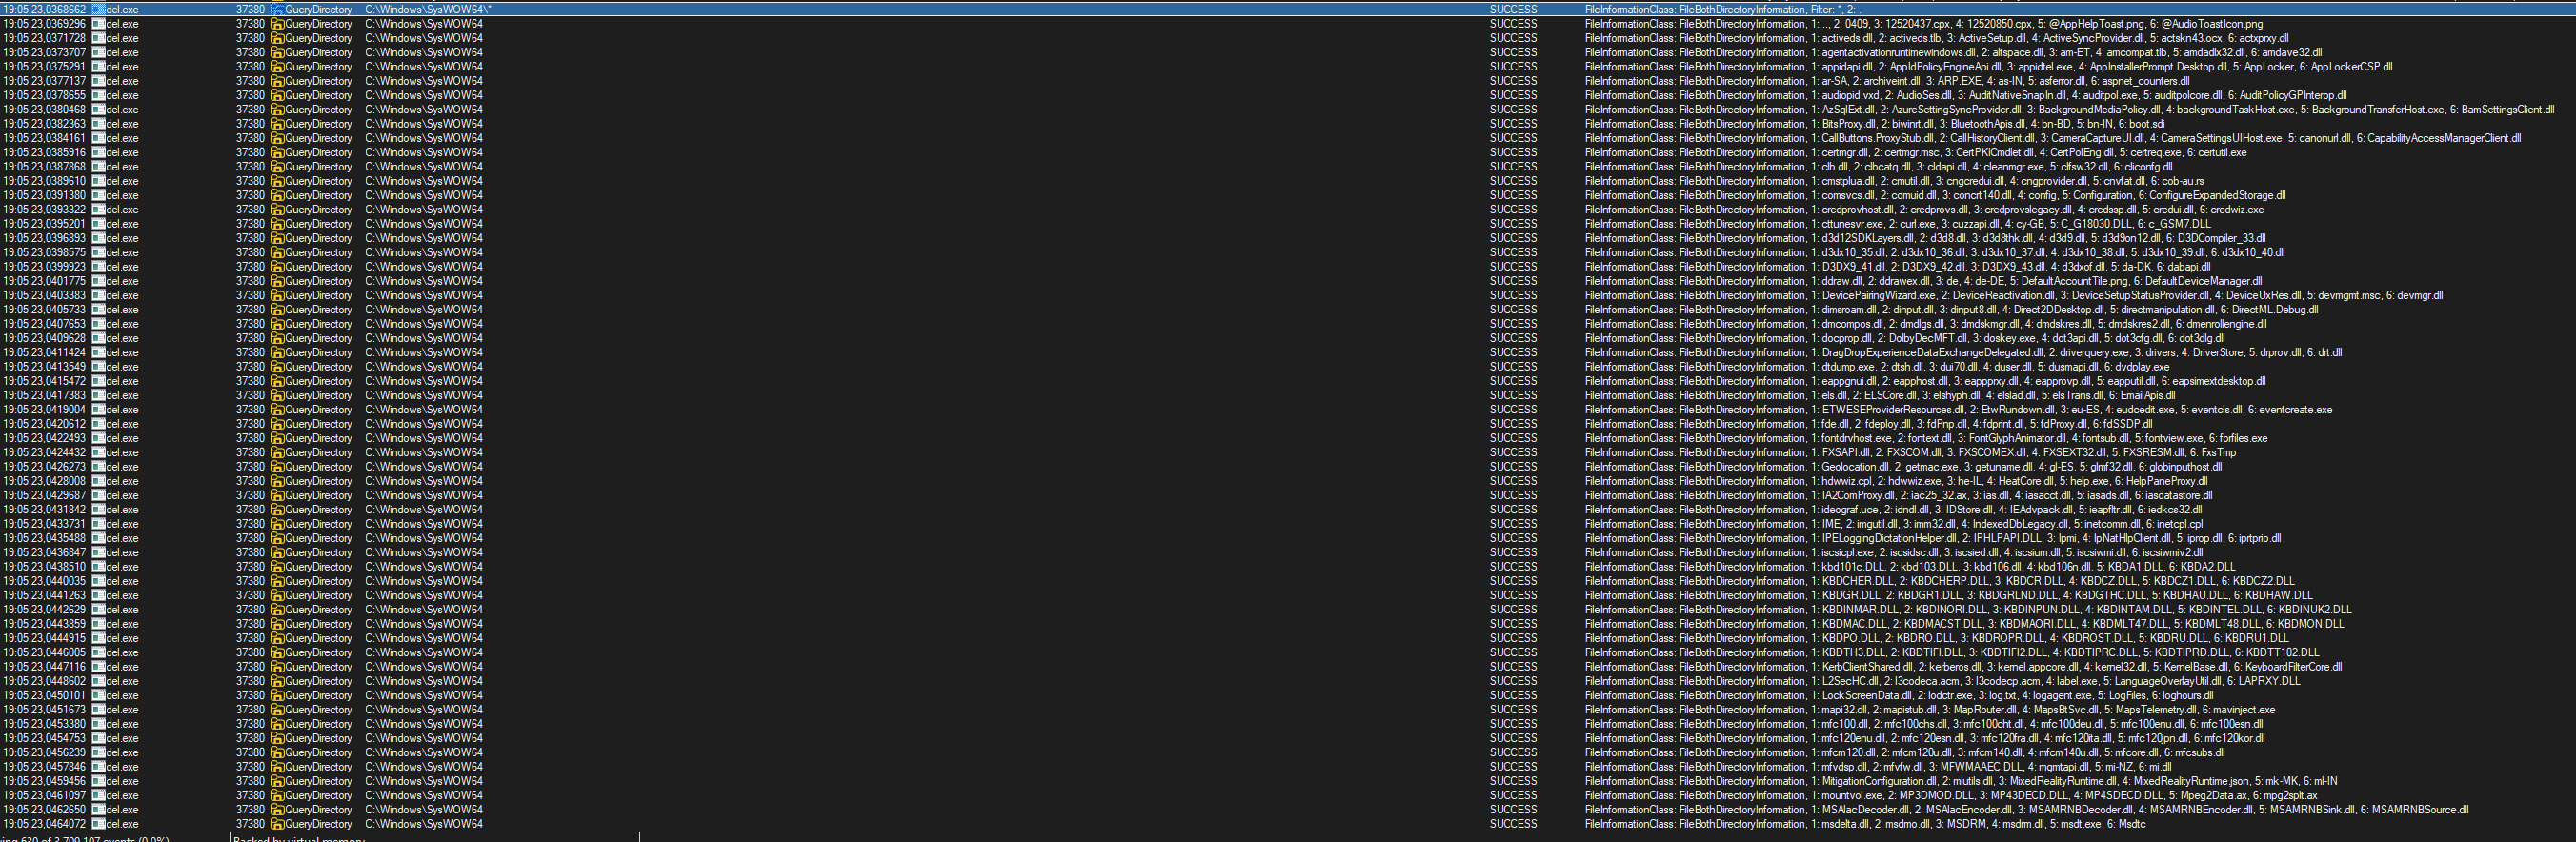
Task: Click the del.exe process icon in row 19:05:23,0403383
Action: click(98, 295)
